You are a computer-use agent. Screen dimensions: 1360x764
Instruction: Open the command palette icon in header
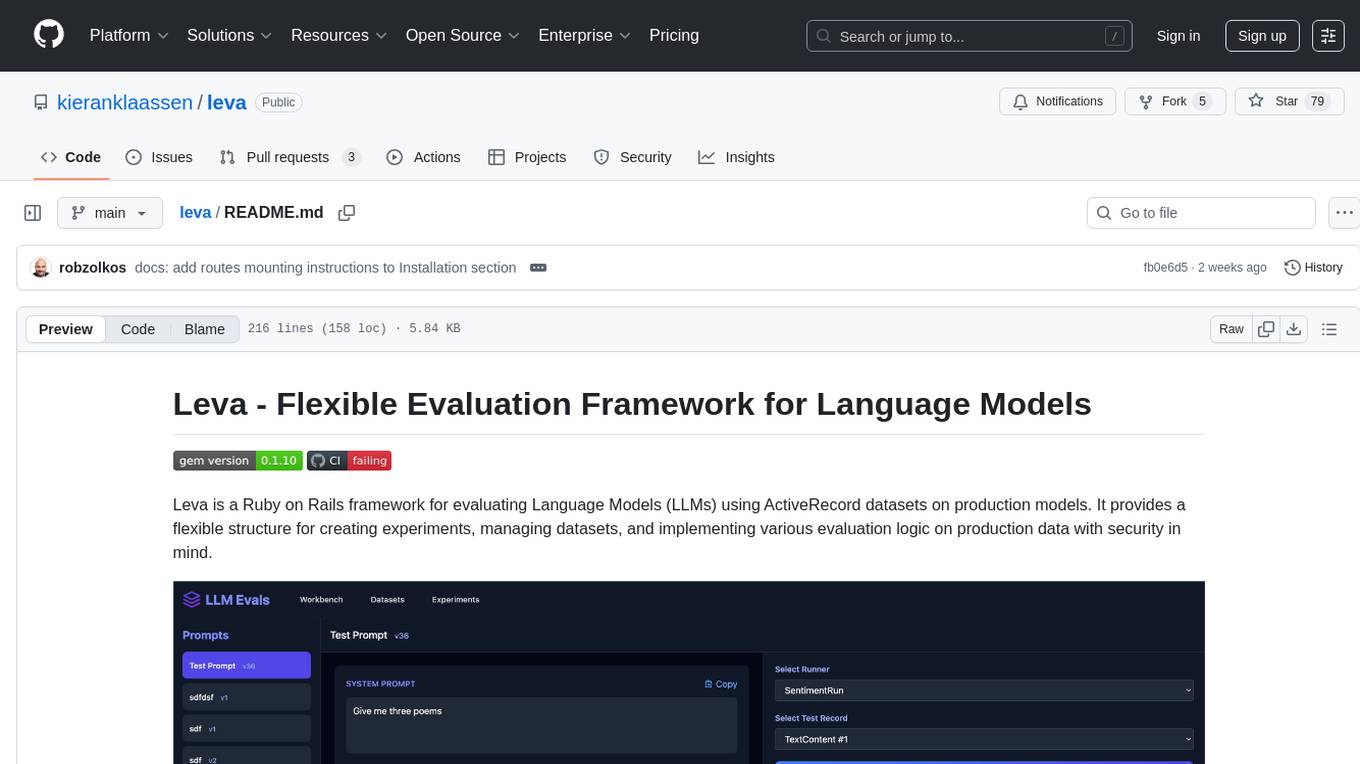tap(1328, 36)
